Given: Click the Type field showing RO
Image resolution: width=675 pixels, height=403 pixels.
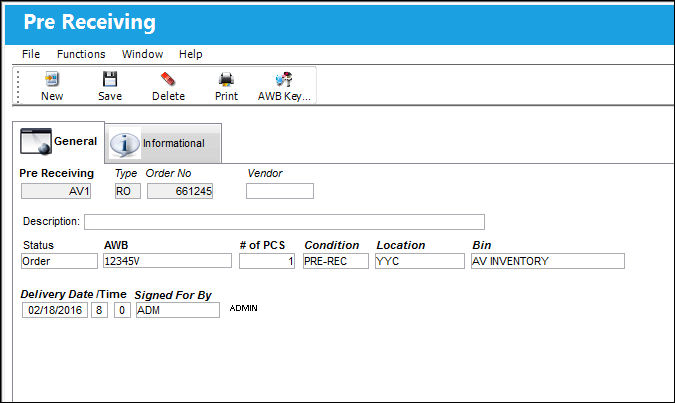Looking at the screenshot, I should pos(127,191).
